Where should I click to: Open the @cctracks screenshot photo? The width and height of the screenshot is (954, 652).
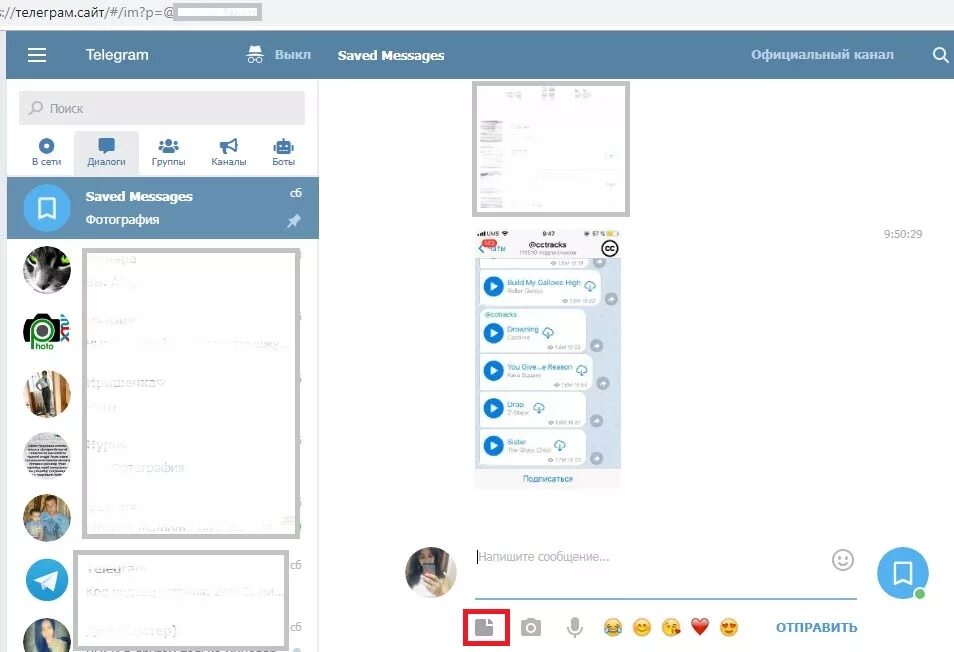click(x=548, y=358)
